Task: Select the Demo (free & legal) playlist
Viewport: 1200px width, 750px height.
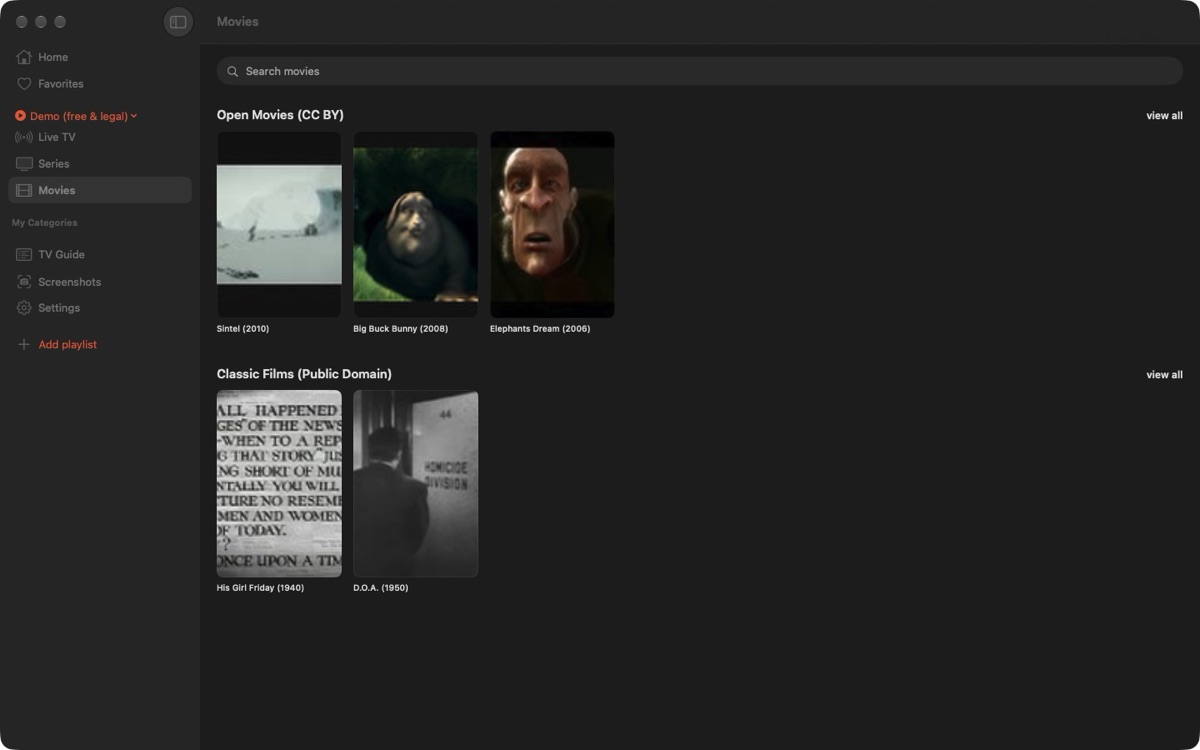Action: (79, 116)
